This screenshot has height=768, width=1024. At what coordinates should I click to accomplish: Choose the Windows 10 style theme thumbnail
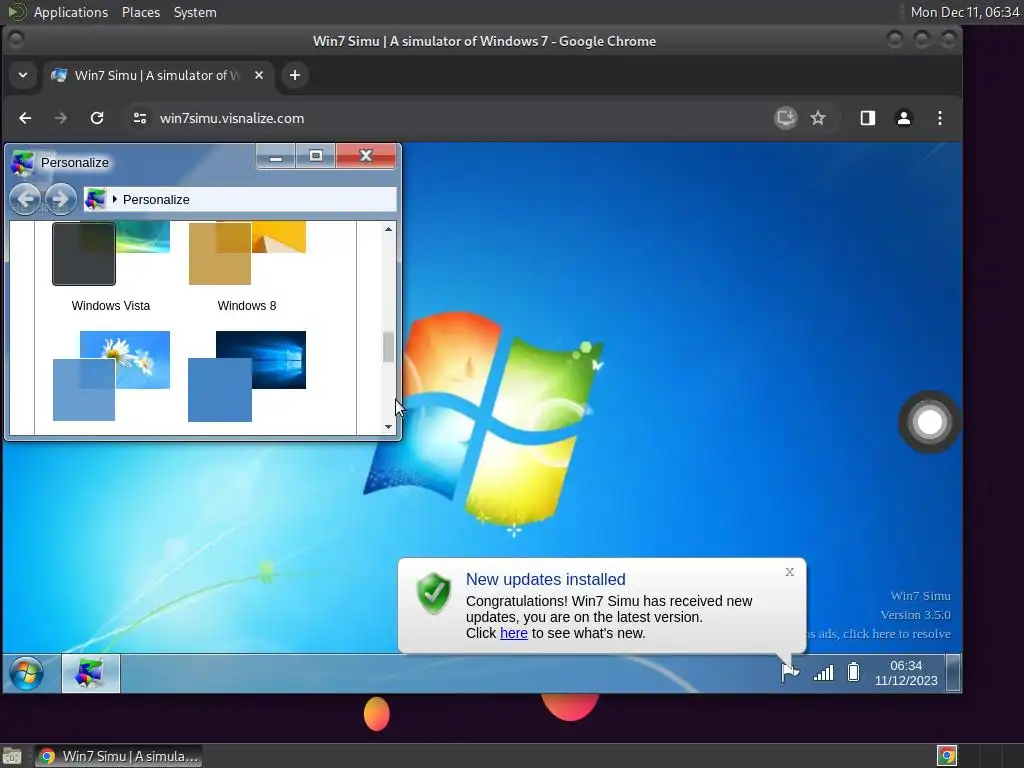click(247, 376)
